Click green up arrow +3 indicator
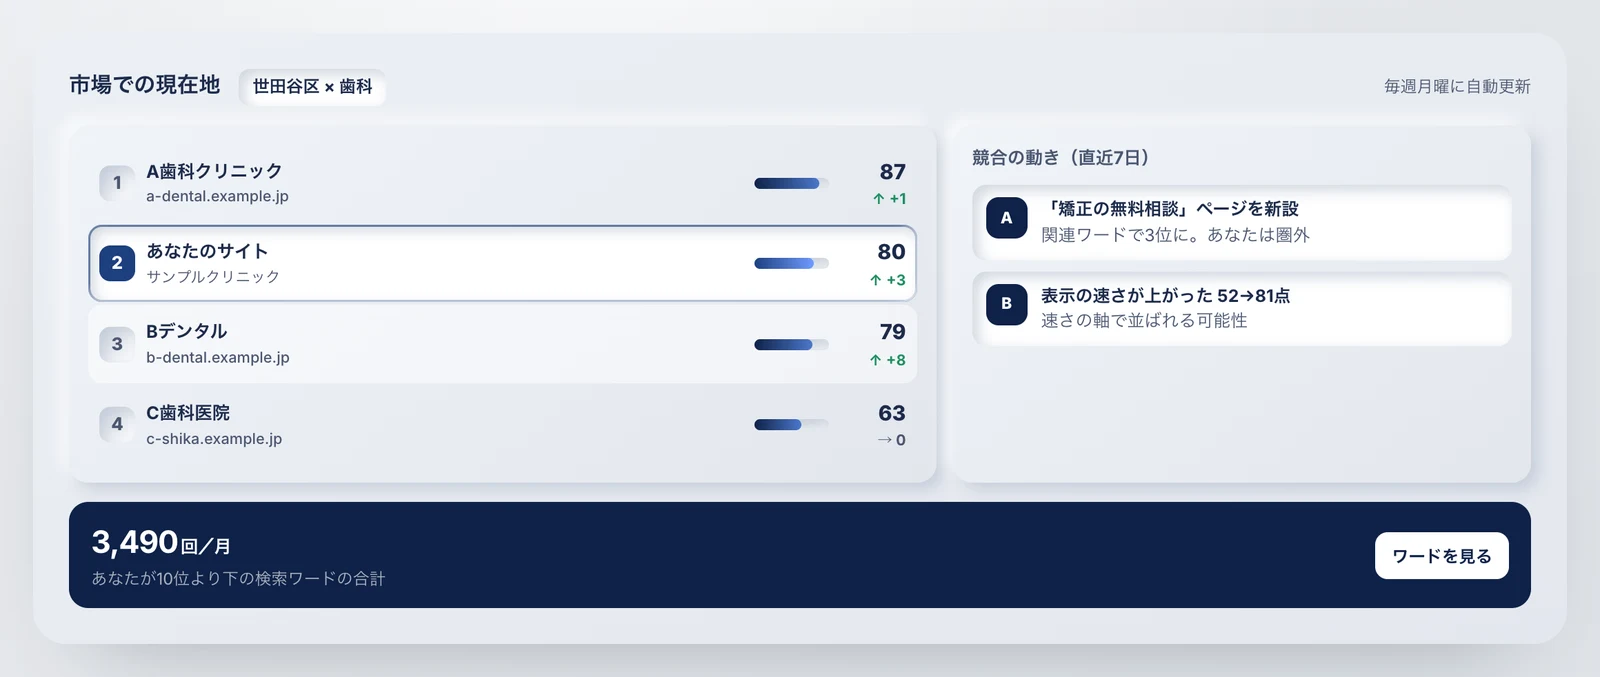Screen dimensions: 1600x677 [888, 280]
